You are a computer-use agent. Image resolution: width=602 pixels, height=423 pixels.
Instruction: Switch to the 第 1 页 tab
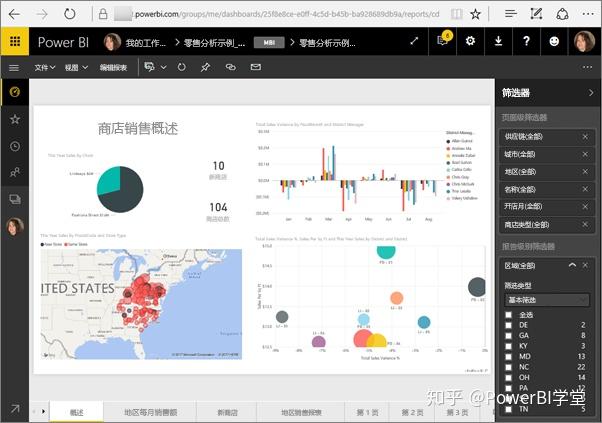[367, 412]
